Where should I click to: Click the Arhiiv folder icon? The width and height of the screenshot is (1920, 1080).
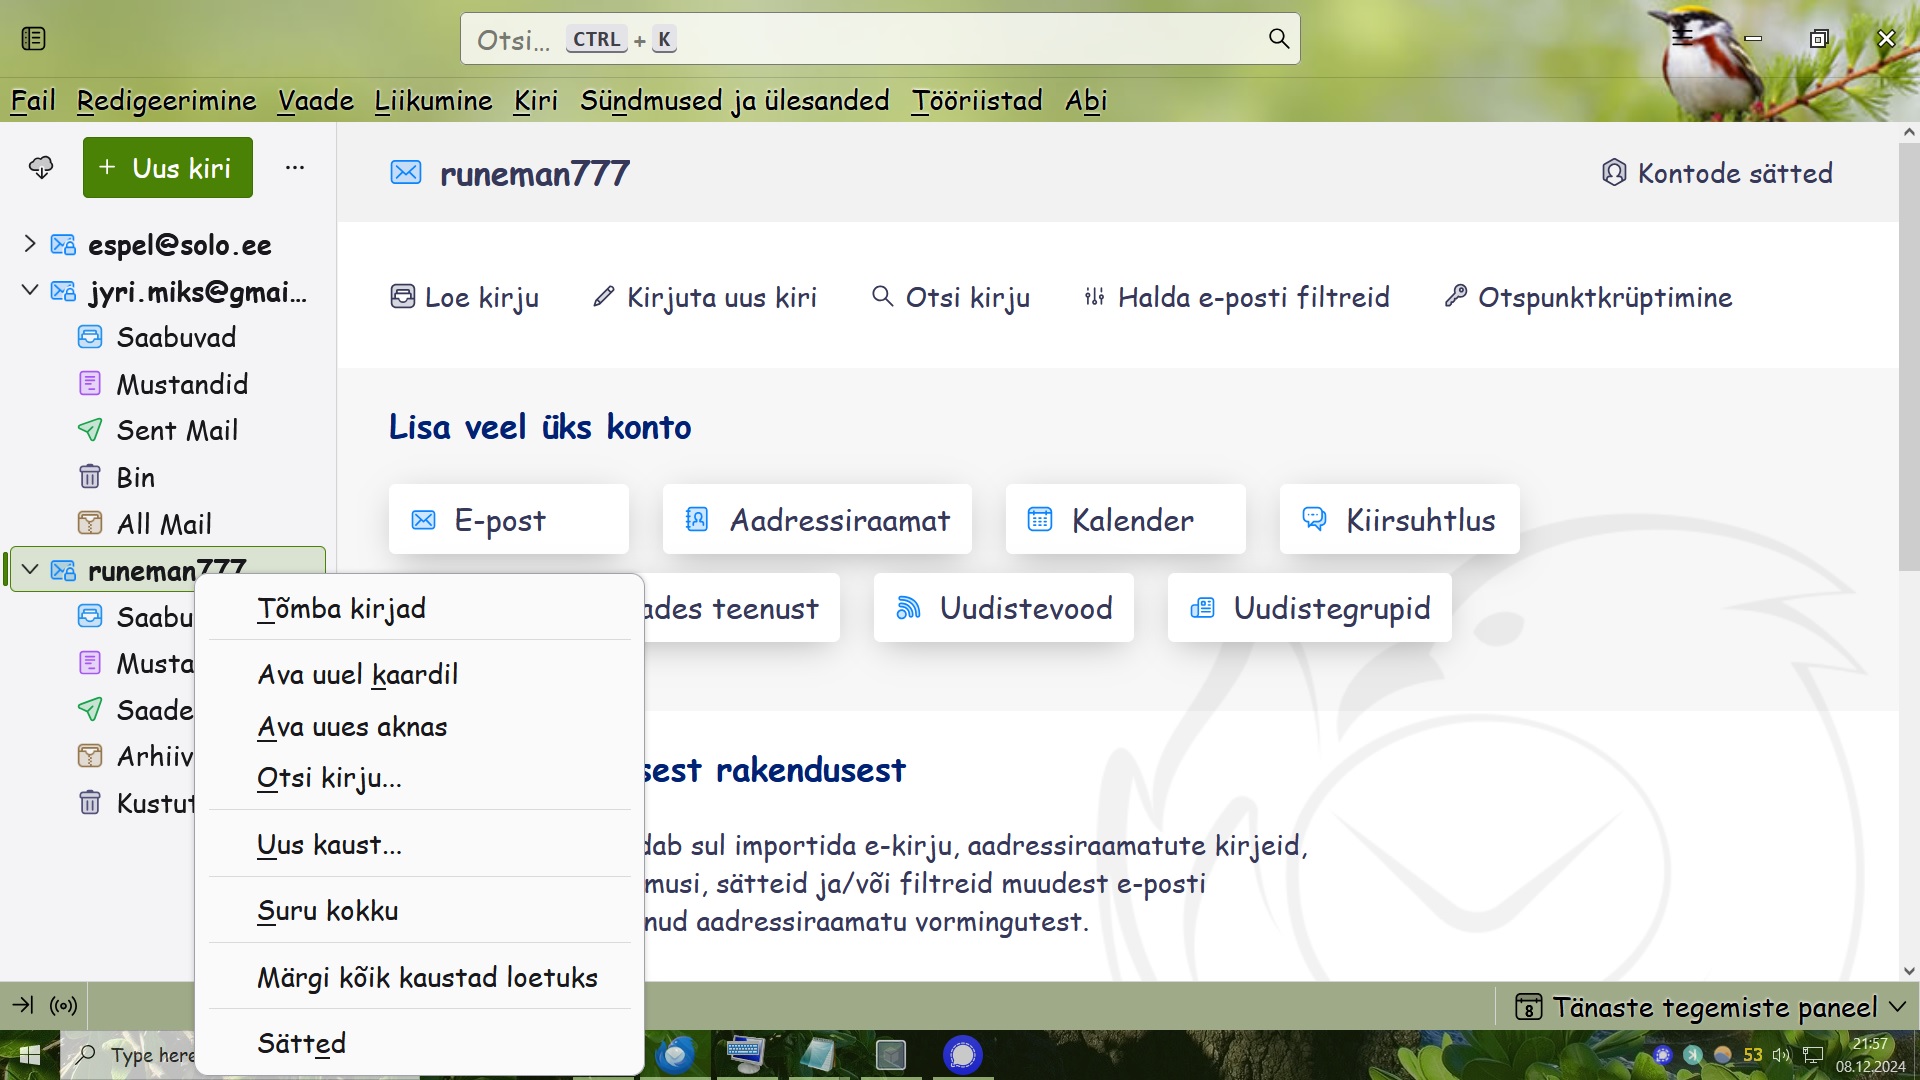pos(90,756)
